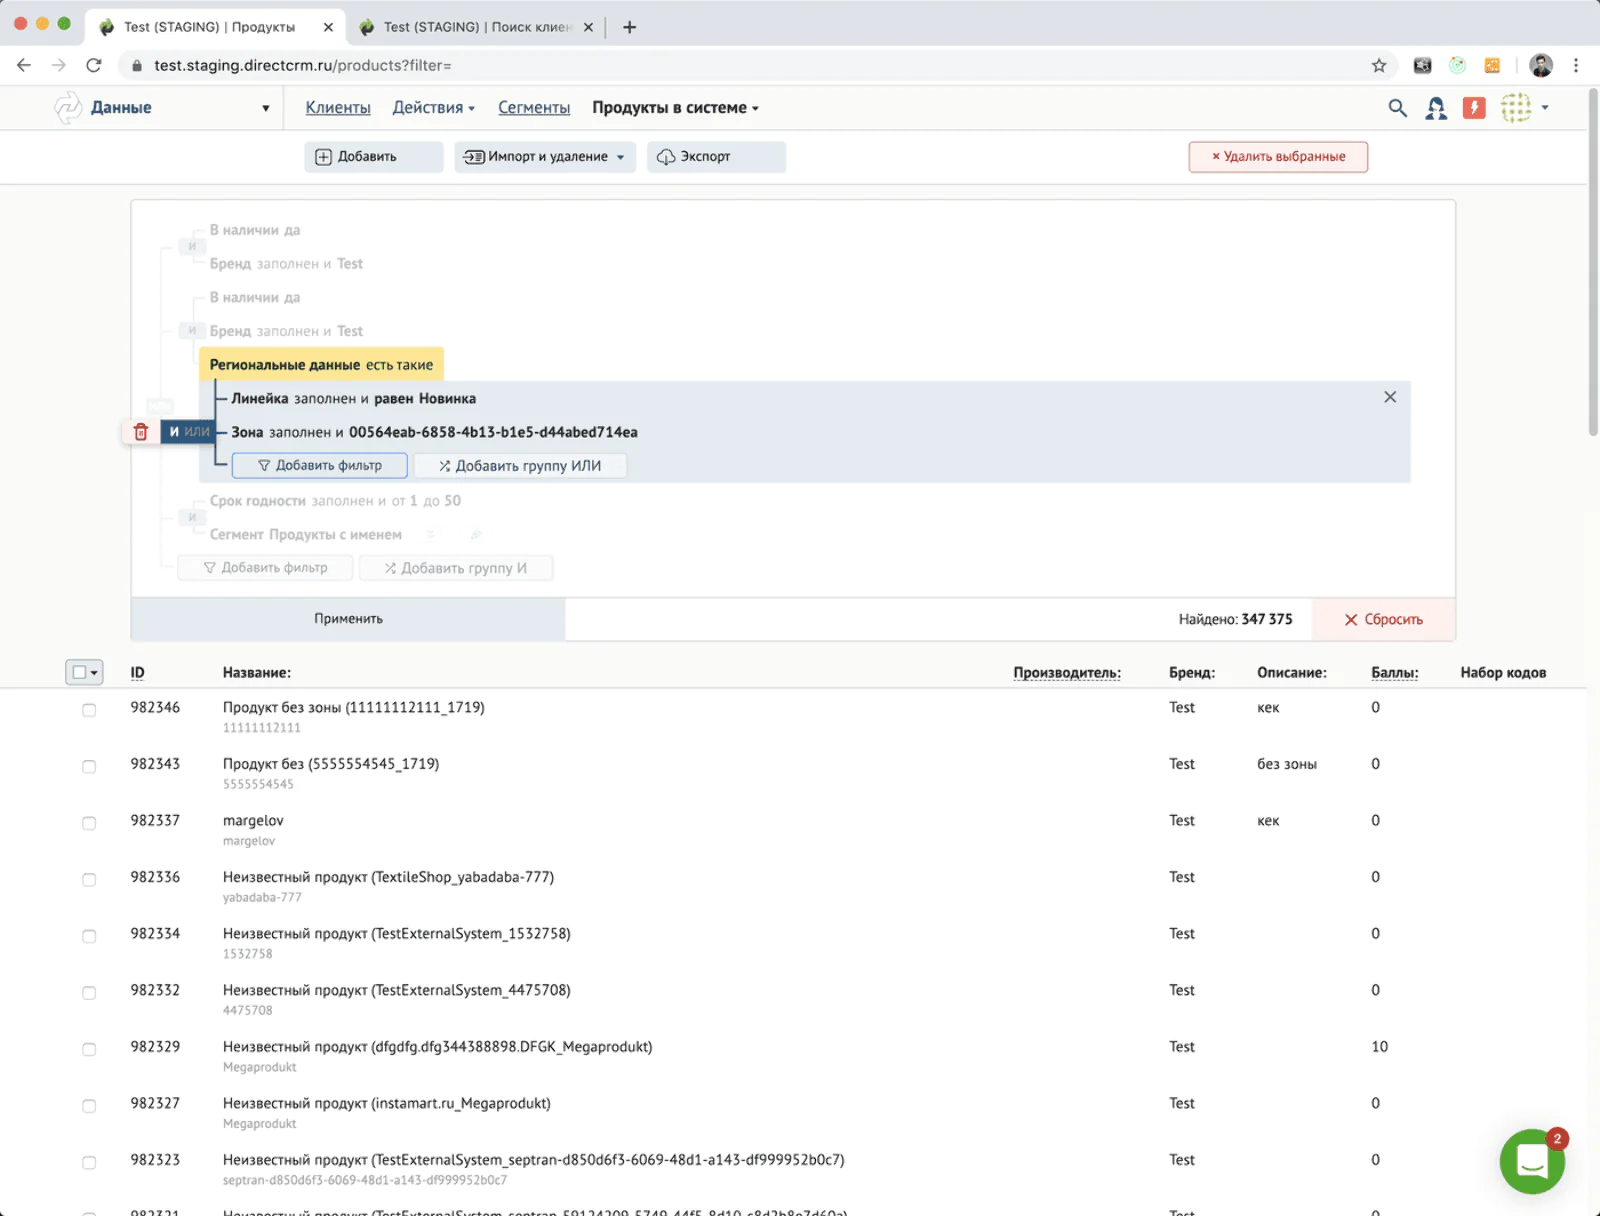Open a new browser tab

(x=629, y=27)
